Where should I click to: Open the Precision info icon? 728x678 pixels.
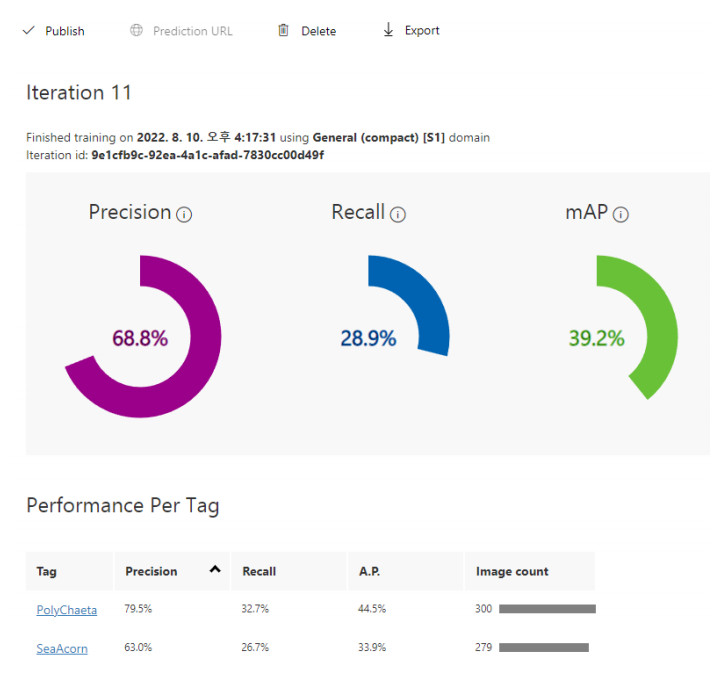(184, 214)
